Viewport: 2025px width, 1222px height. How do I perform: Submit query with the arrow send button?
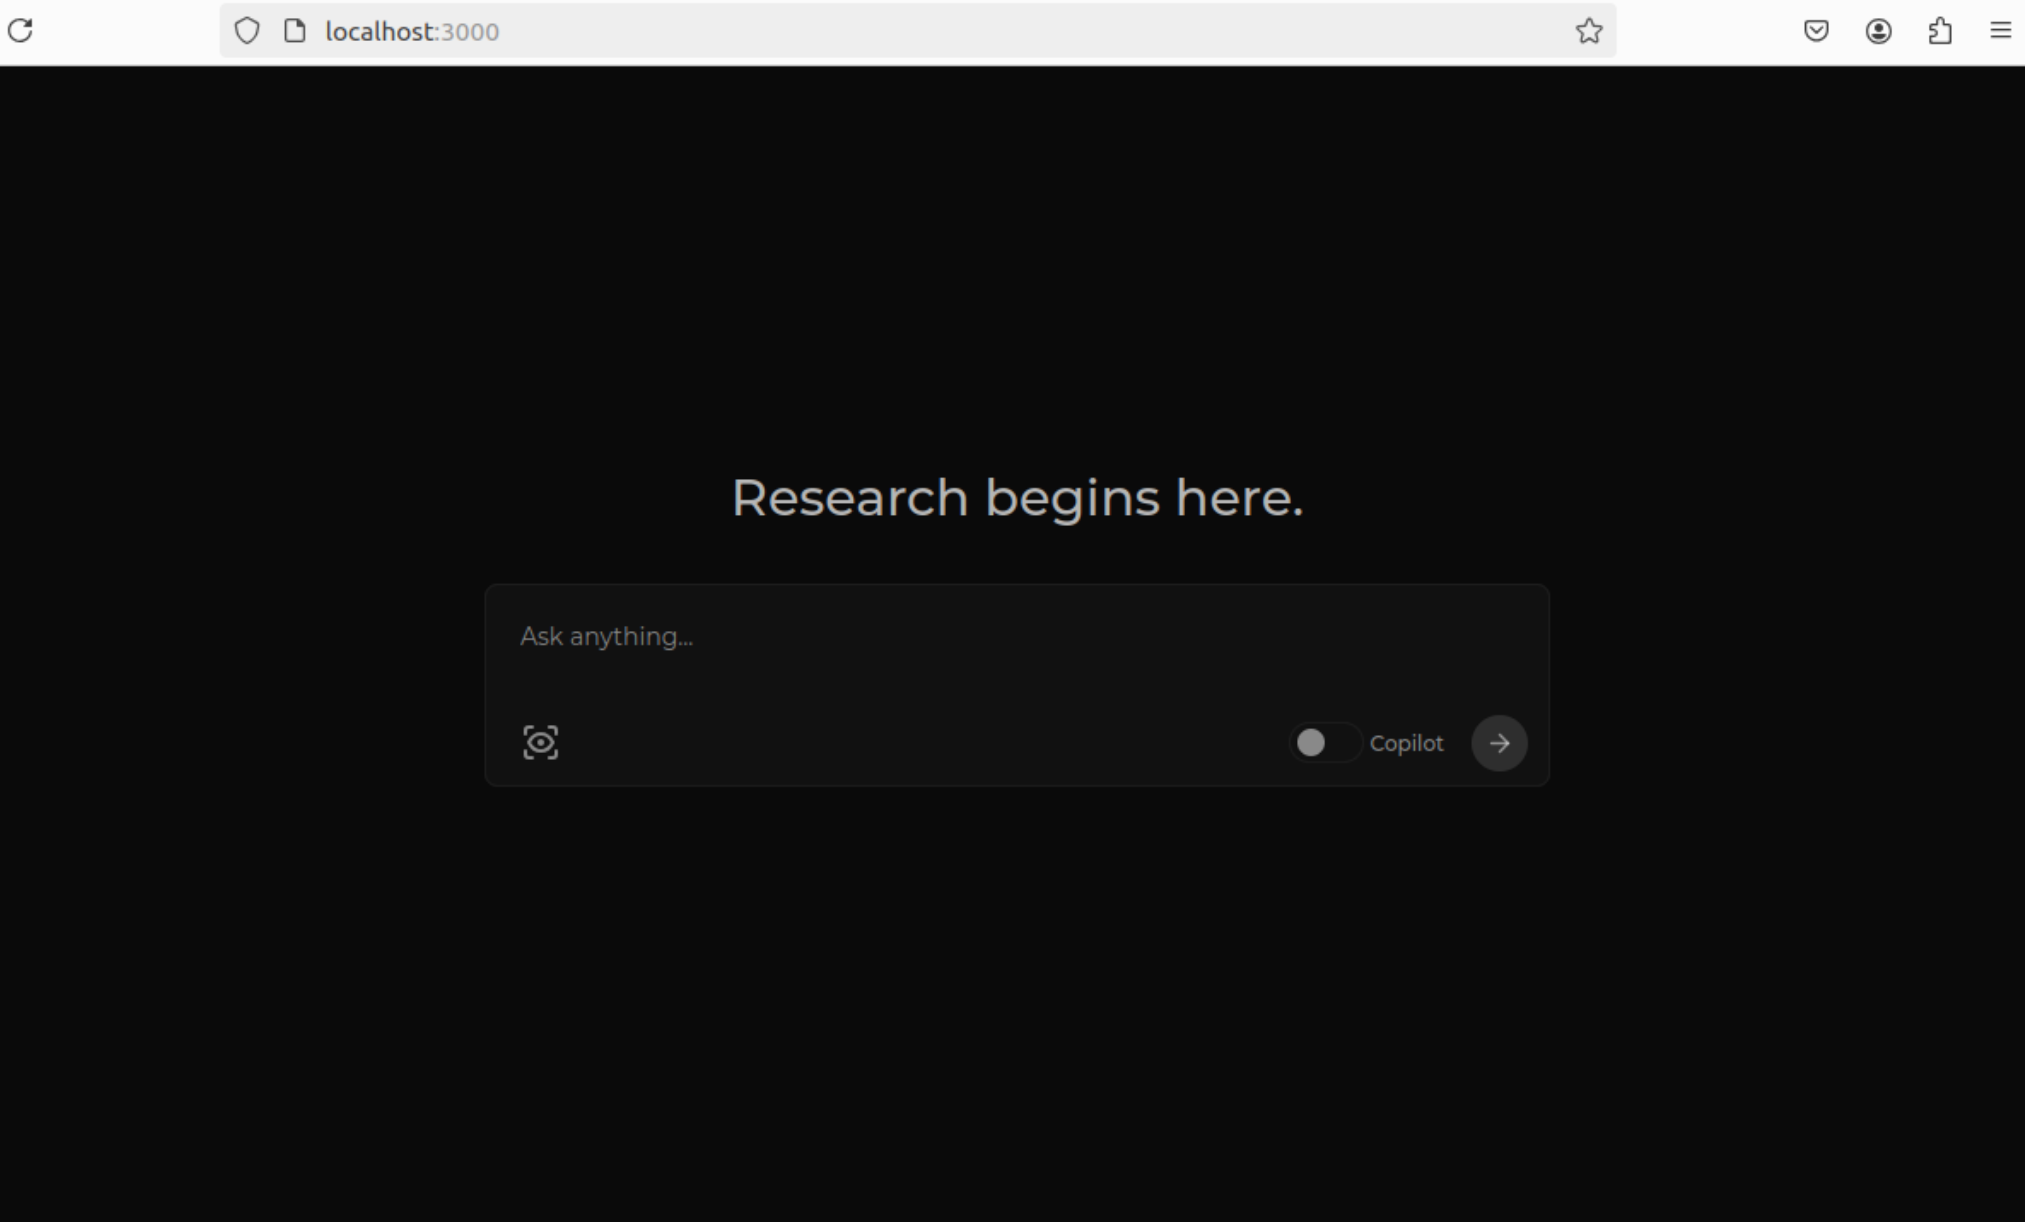1499,743
